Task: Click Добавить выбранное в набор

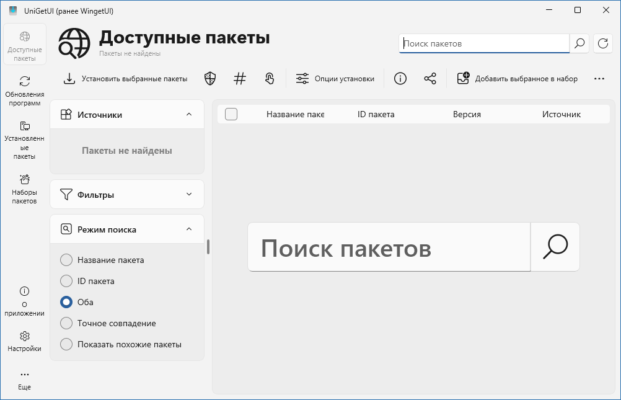Action: 517,79
